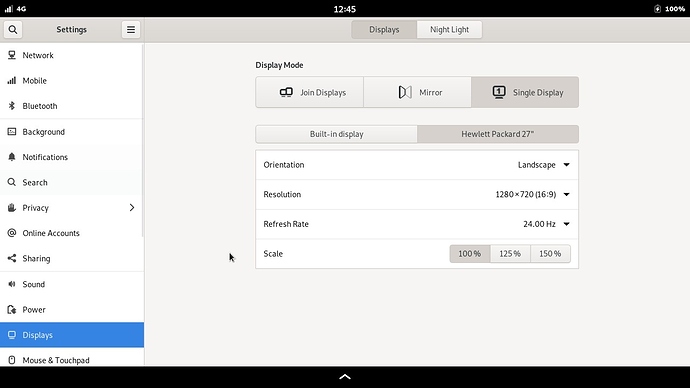The width and height of the screenshot is (690, 388).
Task: Click the Mobile signal bars sidebar icon
Action: (x=12, y=81)
